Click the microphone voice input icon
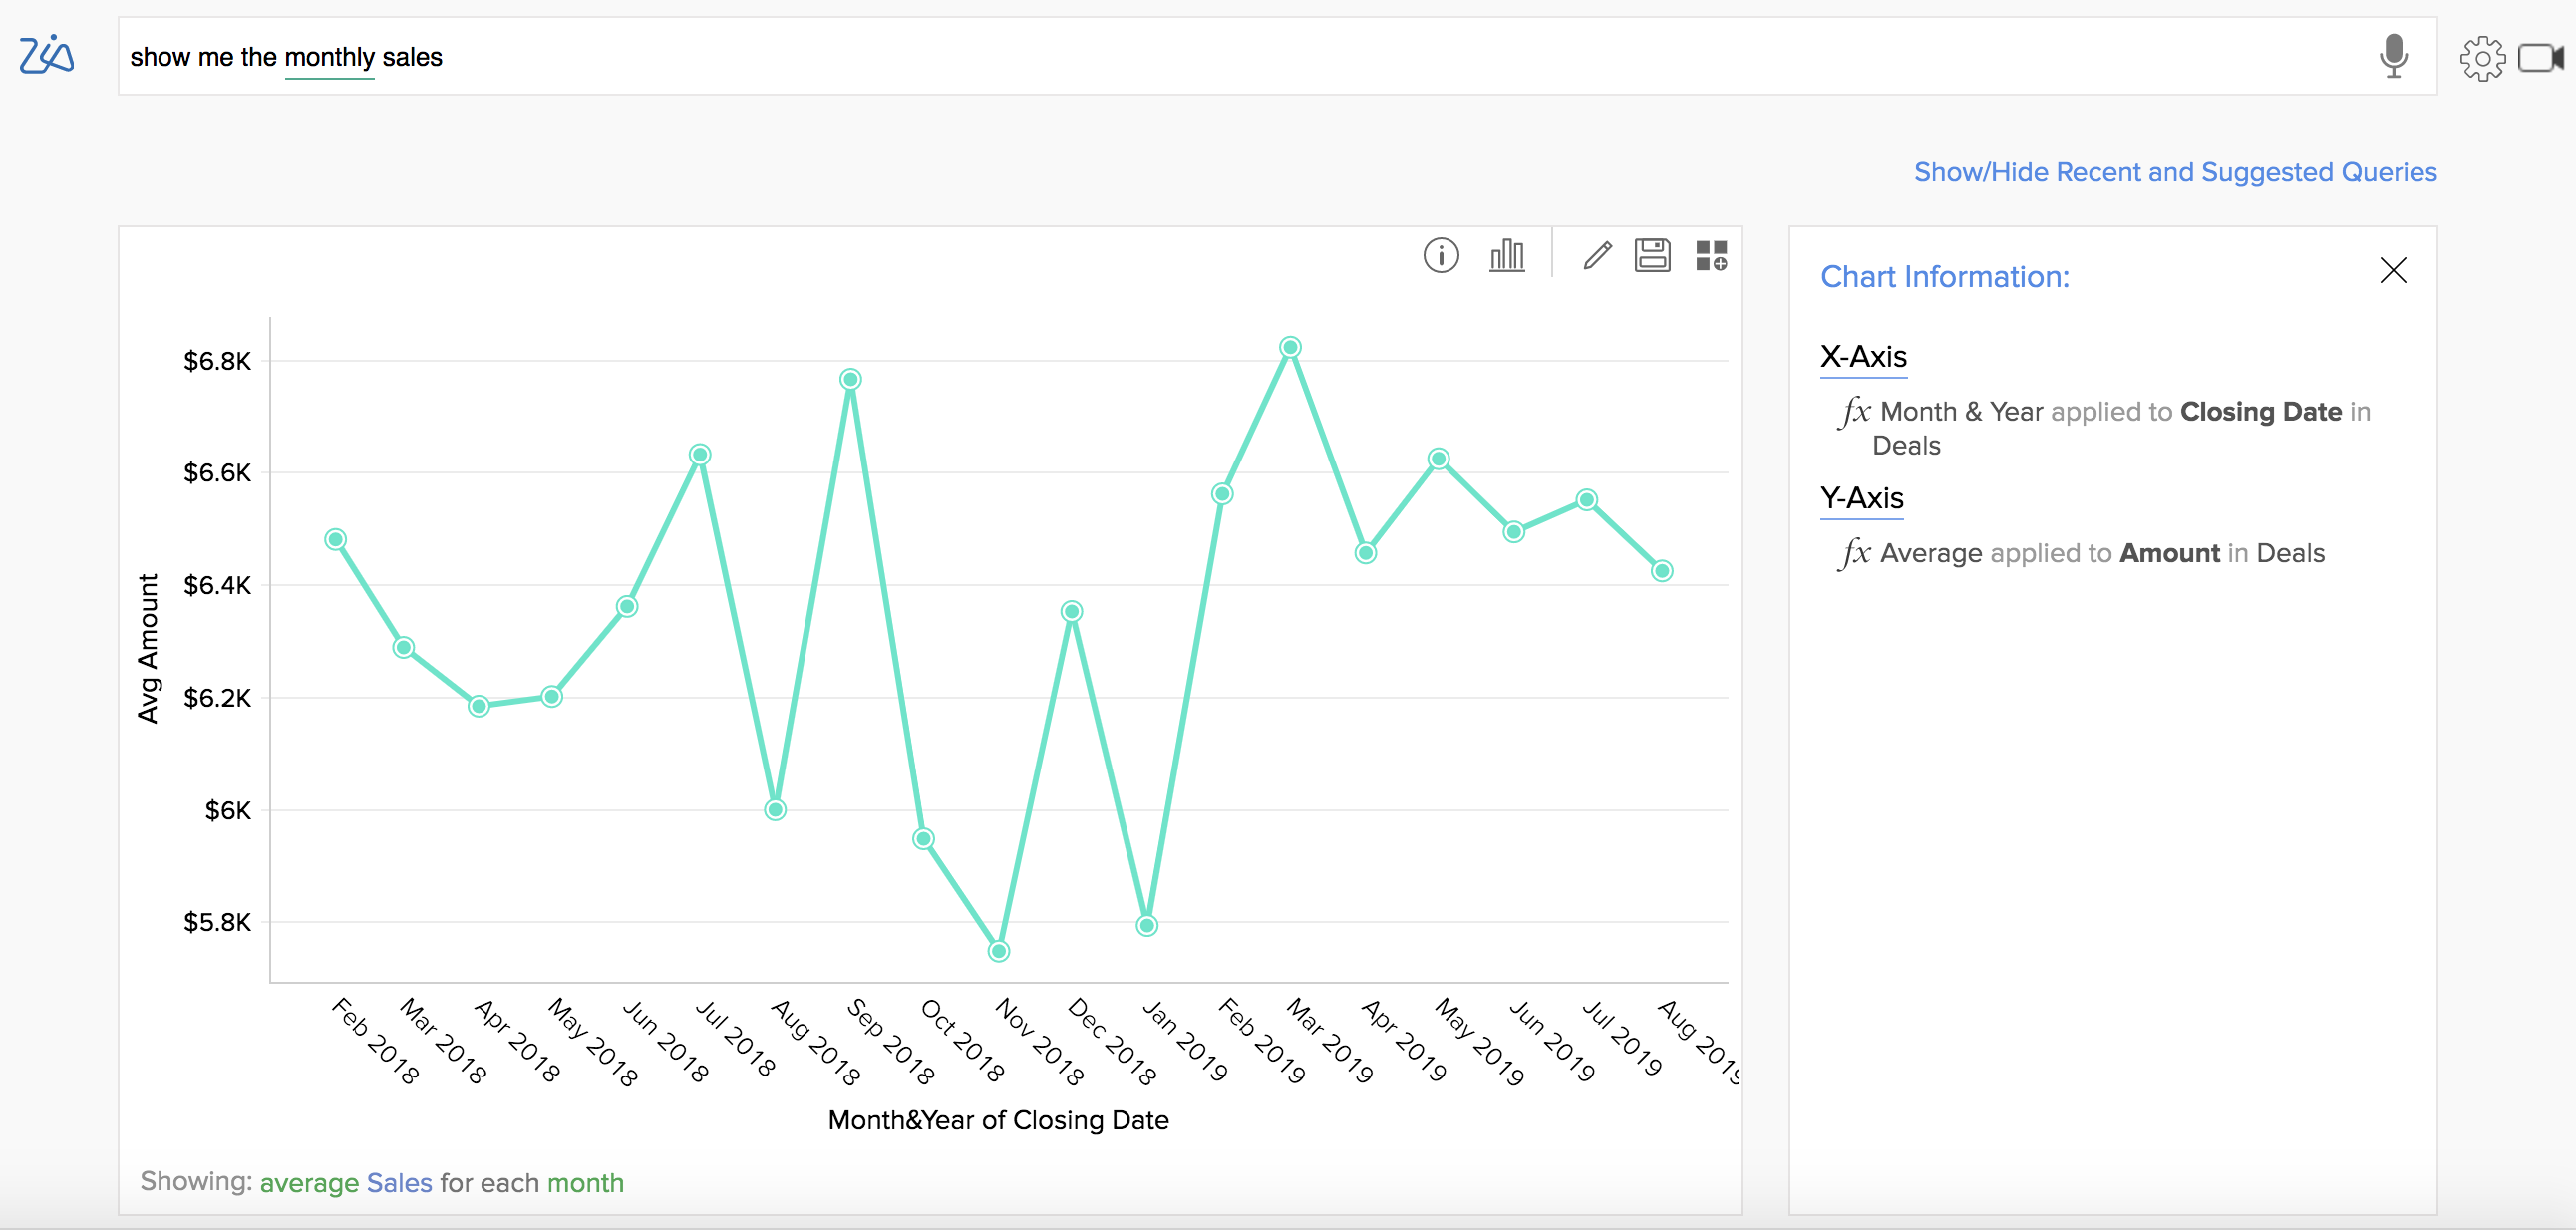 (x=2393, y=56)
